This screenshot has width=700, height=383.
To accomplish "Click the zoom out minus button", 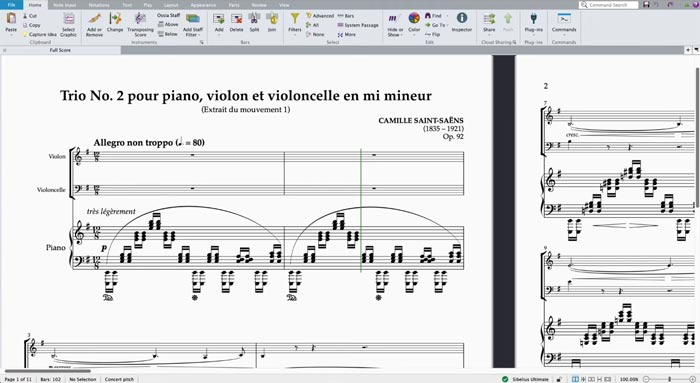I will (x=646, y=379).
